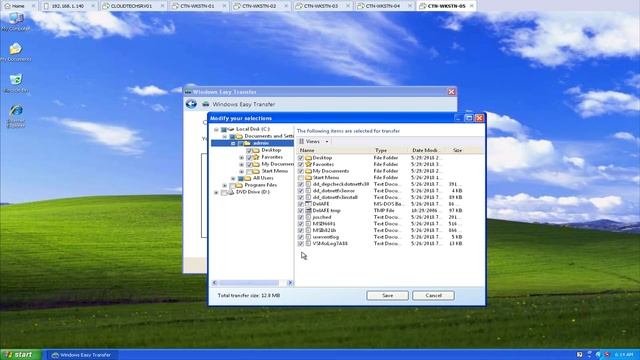This screenshot has height=360, width=640.
Task: Collapse the Documents and Settings tree node
Action: [225, 136]
